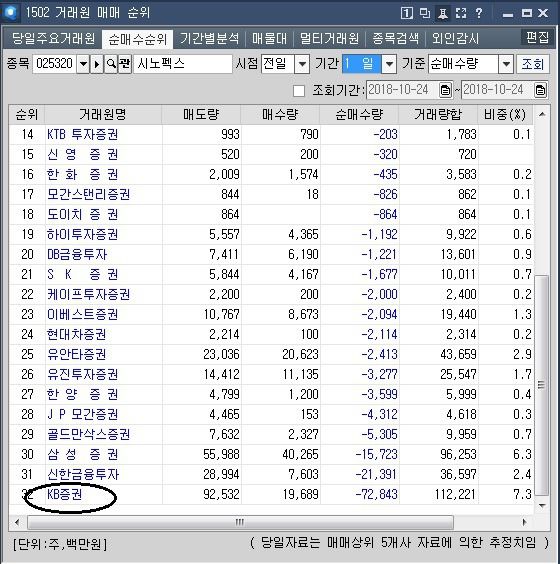560x564 pixels.
Task: Click the horizontal scrollbar thumb
Action: click(240, 522)
